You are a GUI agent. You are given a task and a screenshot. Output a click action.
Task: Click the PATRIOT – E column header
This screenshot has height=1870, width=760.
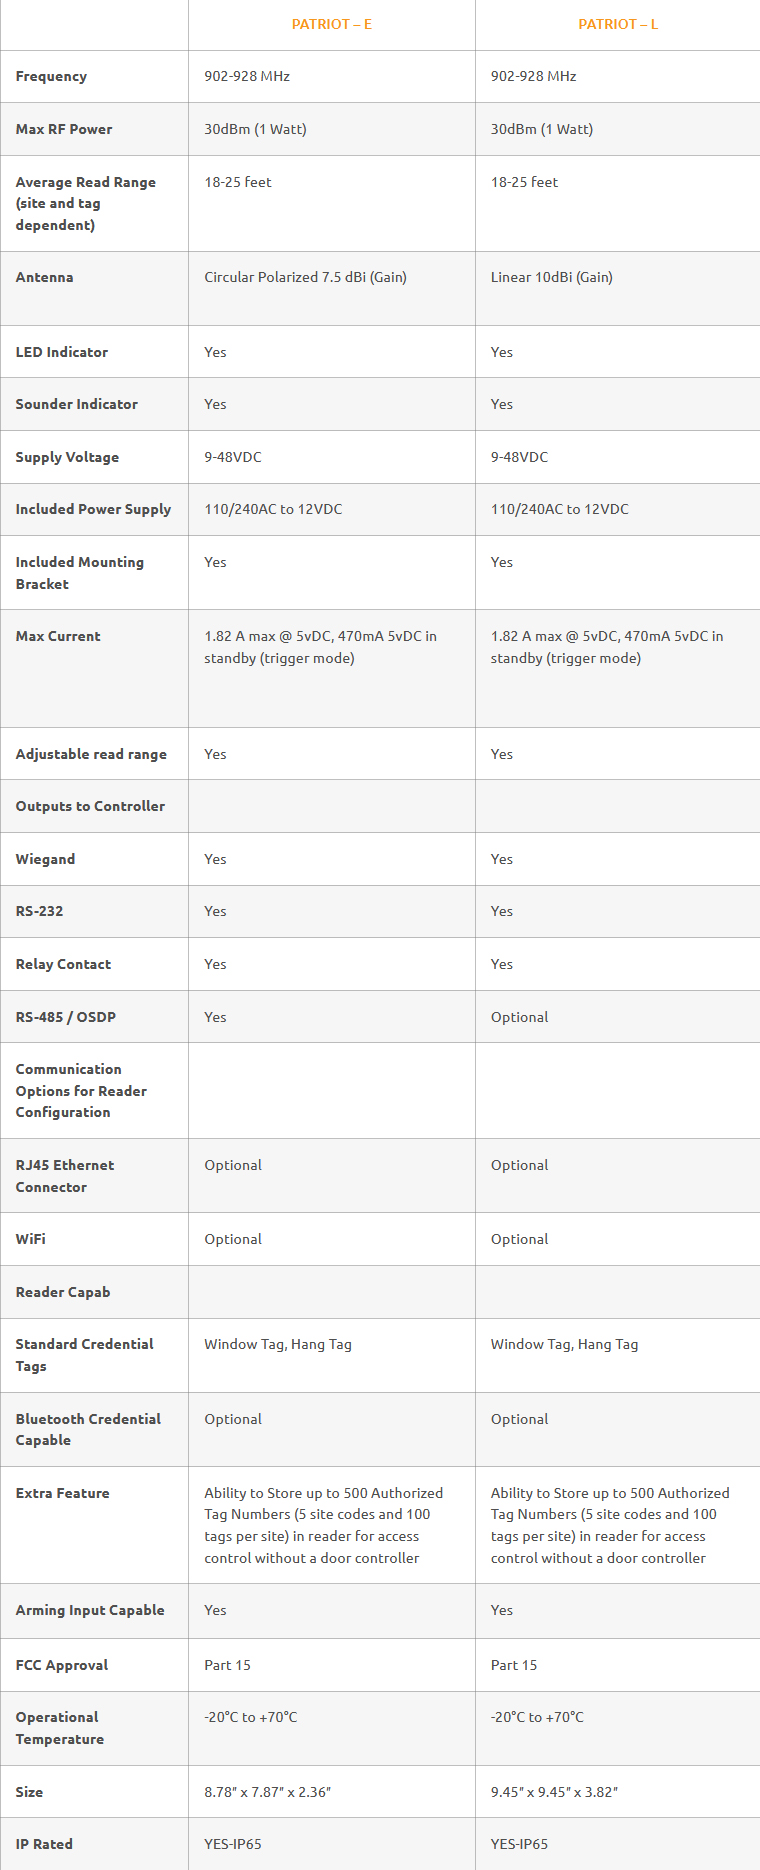point(331,24)
